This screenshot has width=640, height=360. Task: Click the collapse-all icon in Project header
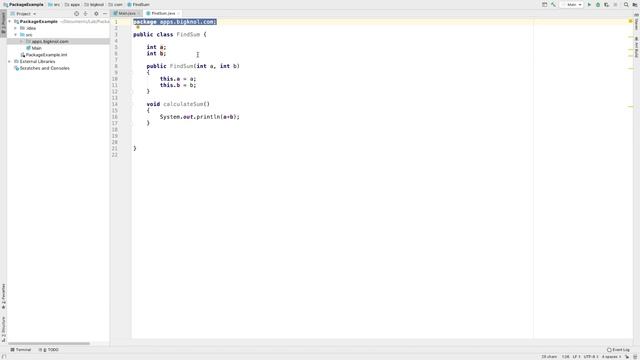[x=86, y=13]
